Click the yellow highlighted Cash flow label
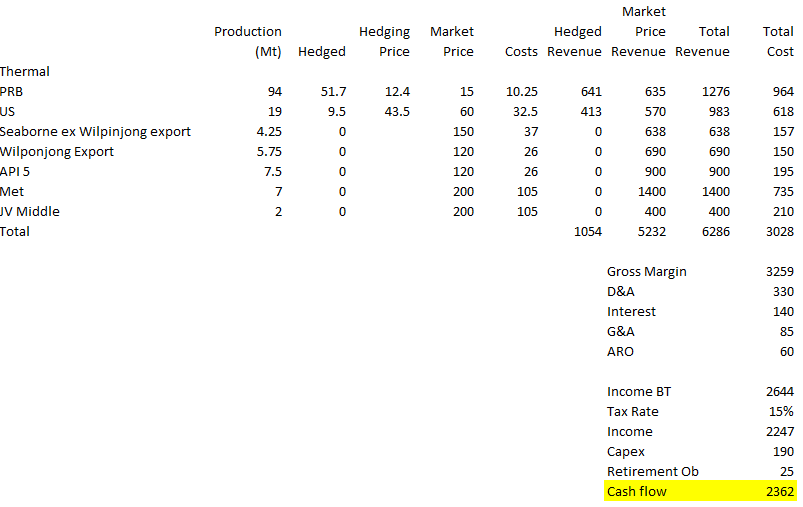The width and height of the screenshot is (803, 507). tap(636, 491)
